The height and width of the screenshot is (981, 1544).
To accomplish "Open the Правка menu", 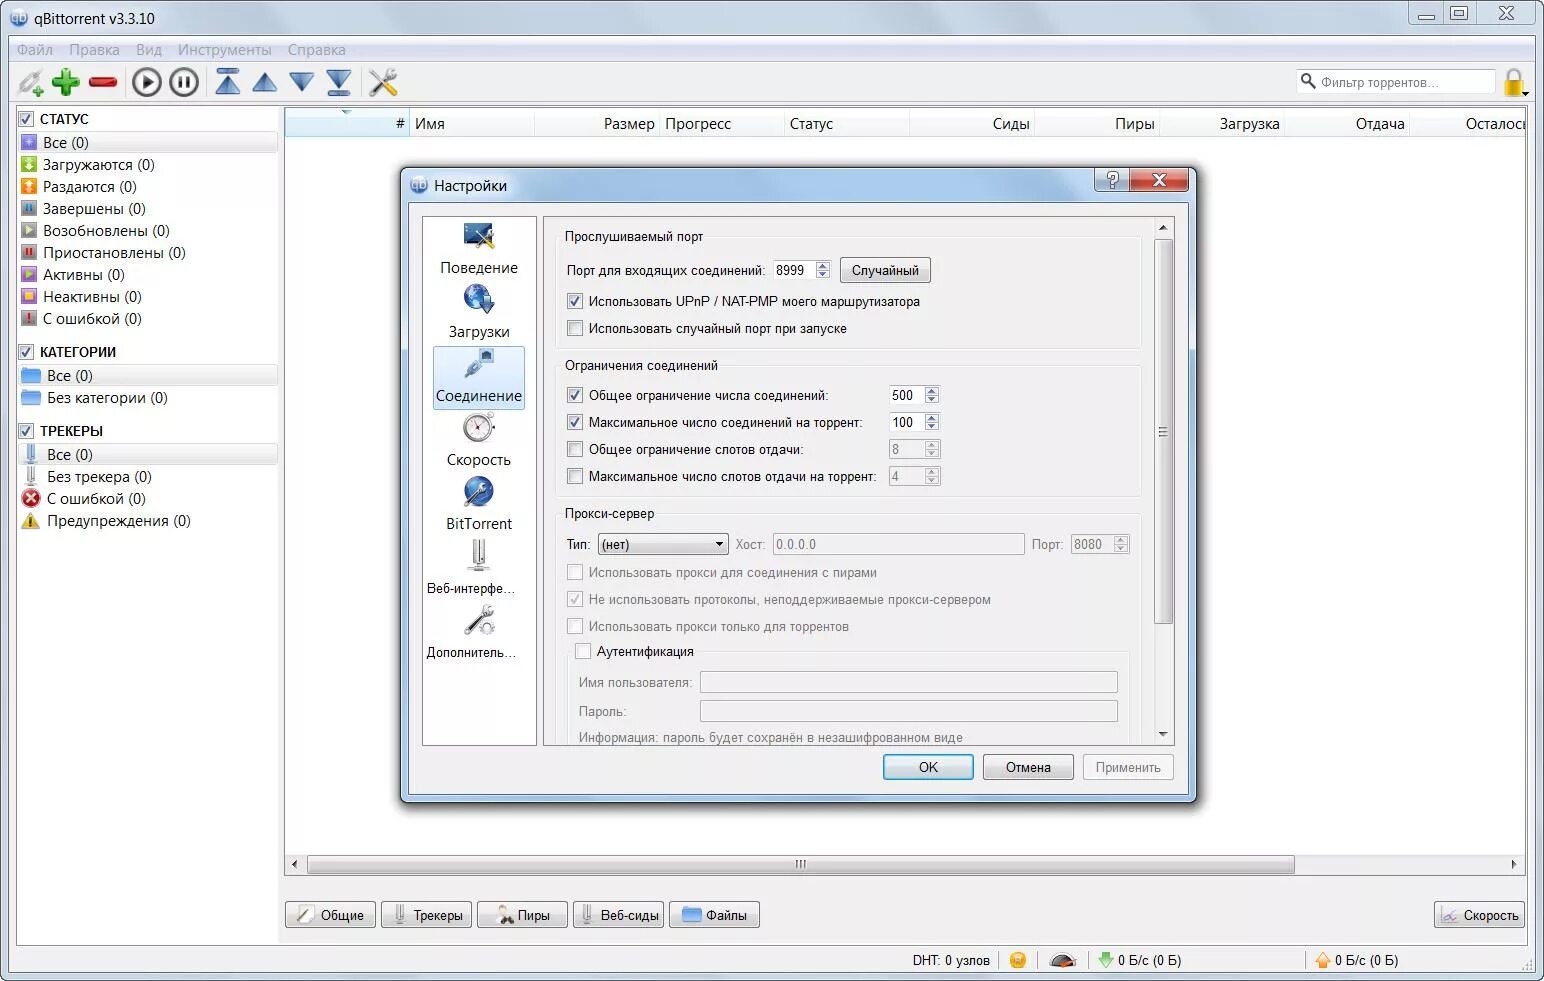I will point(94,50).
